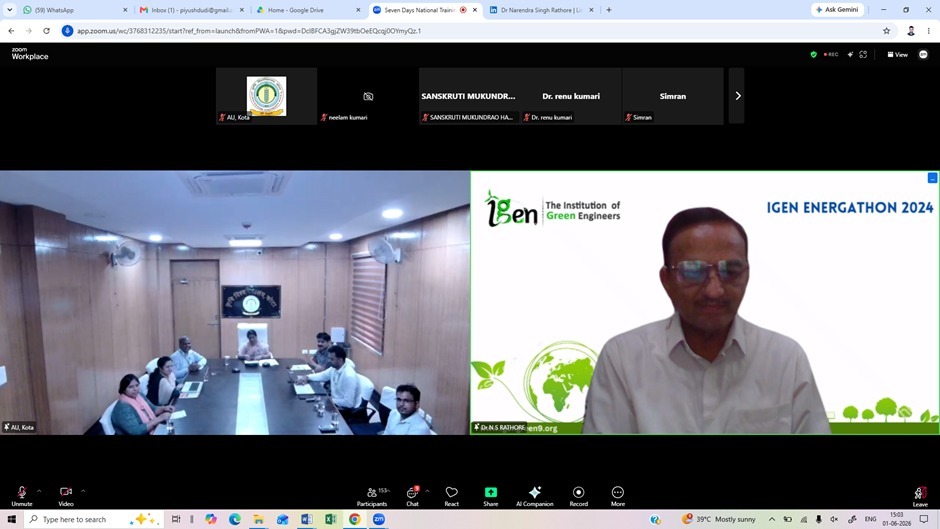Go forward in browser
The height and width of the screenshot is (529, 940).
point(28,31)
